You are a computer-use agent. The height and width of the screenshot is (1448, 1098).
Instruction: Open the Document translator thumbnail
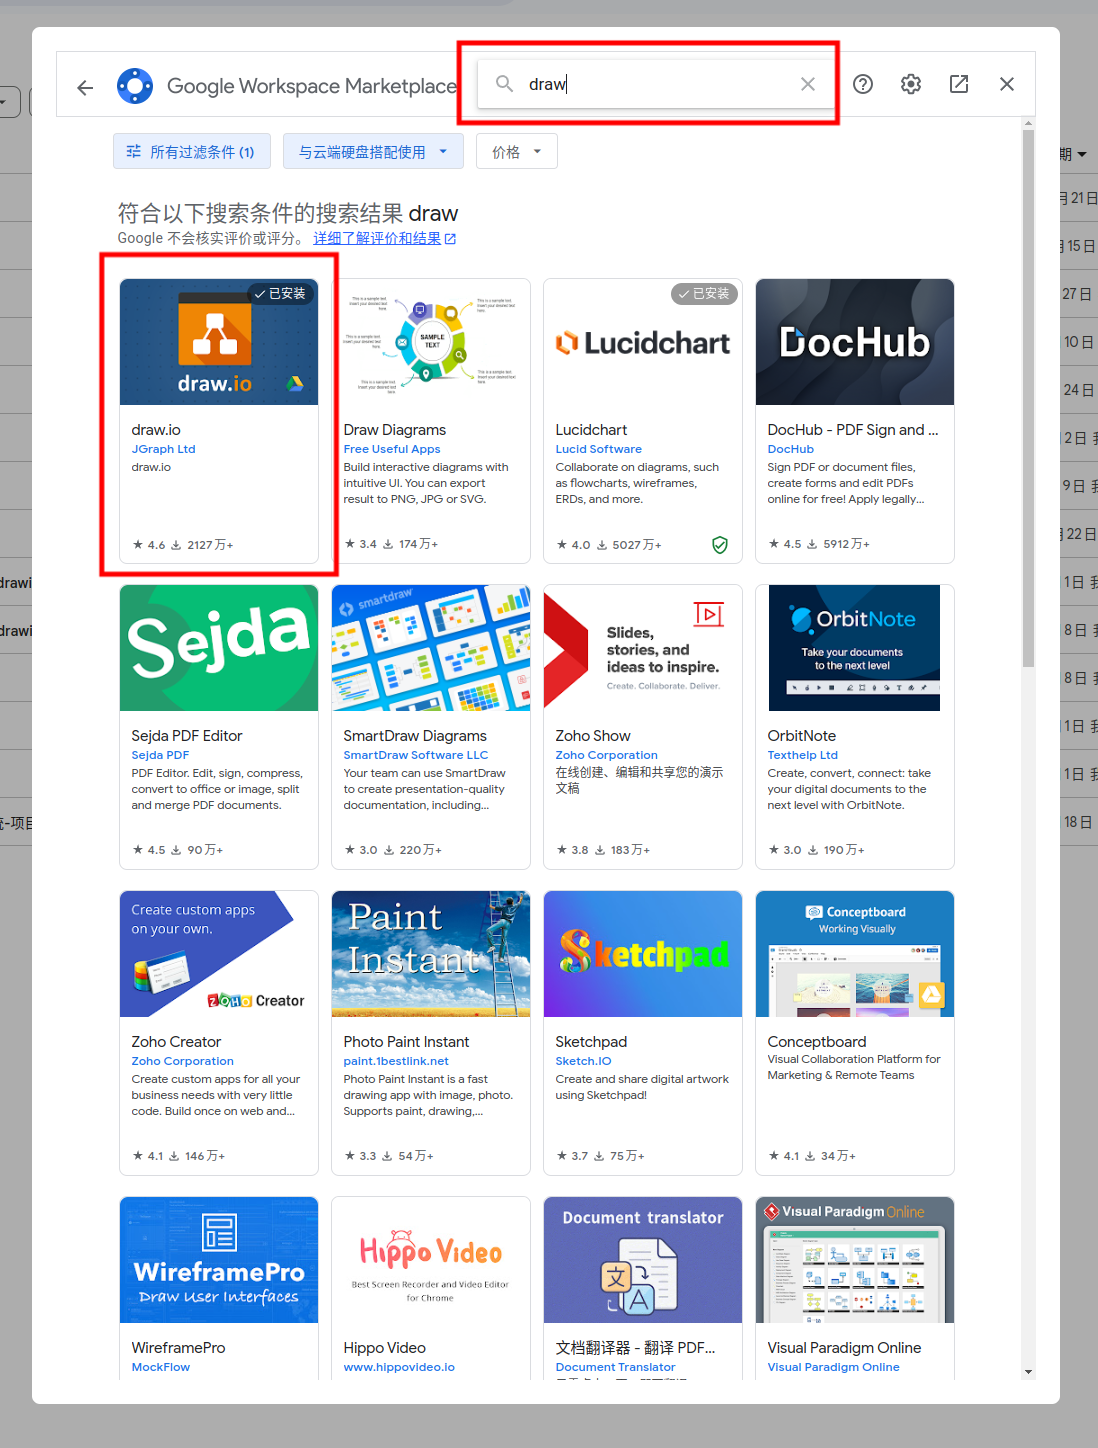point(643,1260)
